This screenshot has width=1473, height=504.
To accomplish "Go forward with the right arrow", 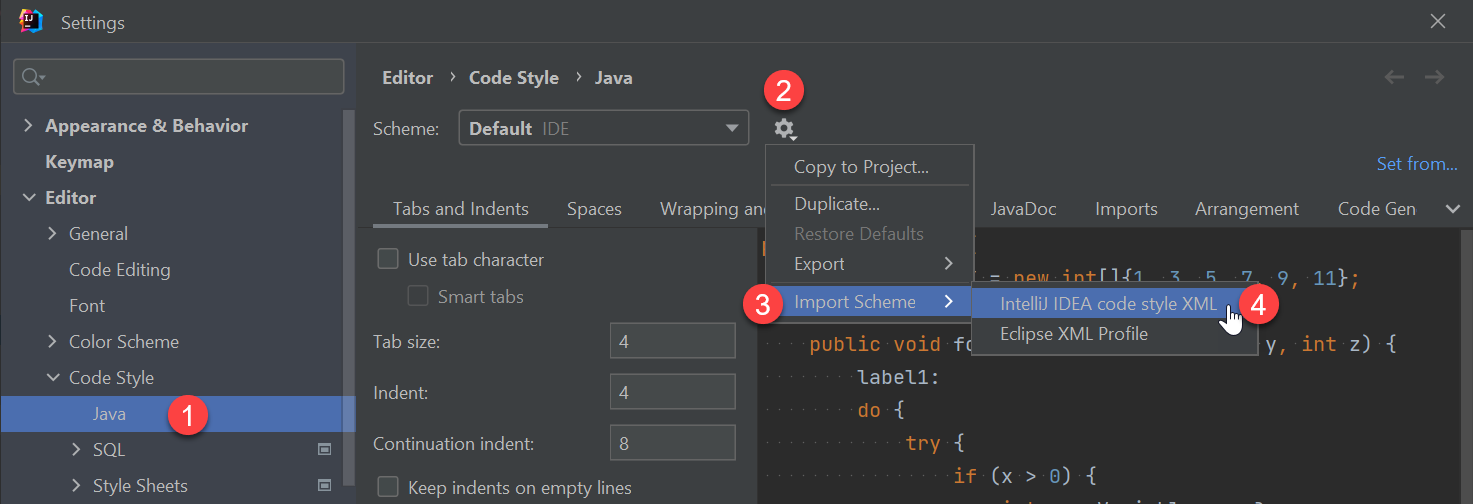I will pos(1434,77).
